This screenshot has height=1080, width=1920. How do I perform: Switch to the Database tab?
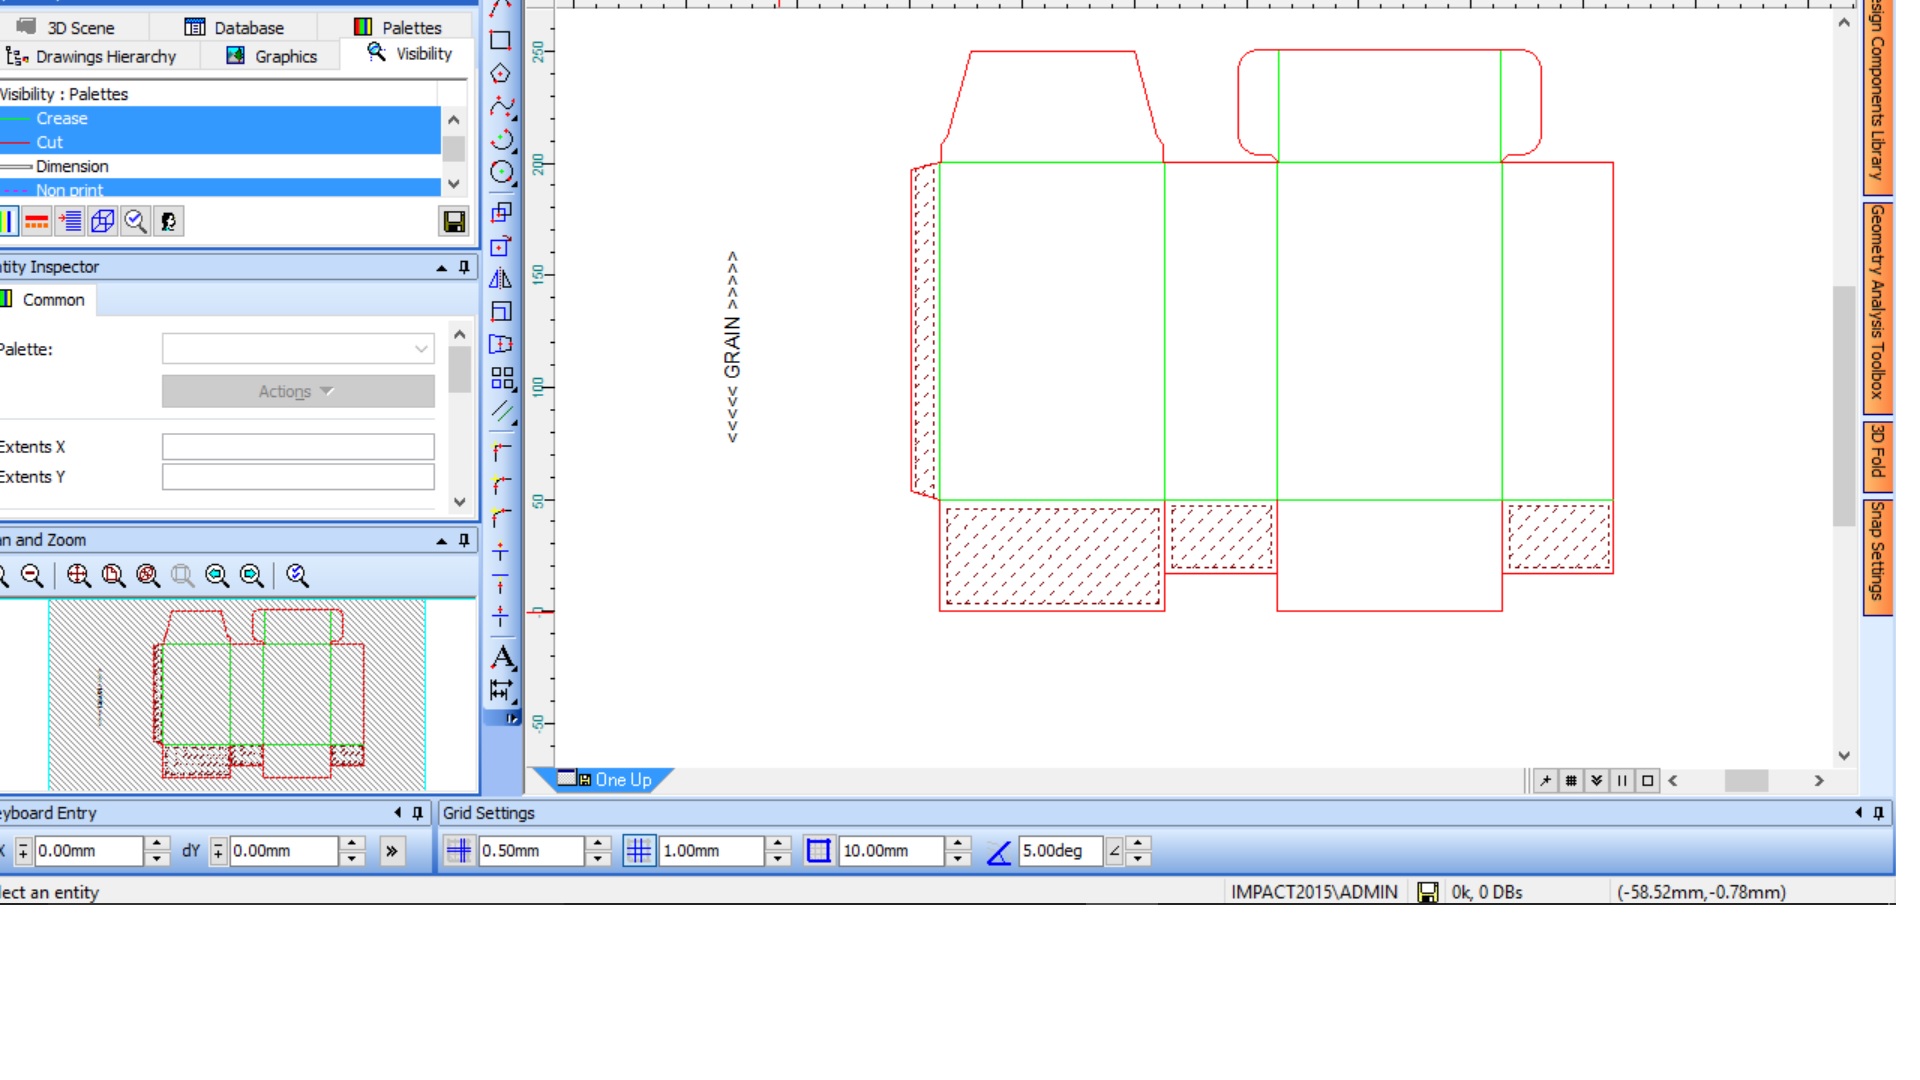tap(234, 28)
